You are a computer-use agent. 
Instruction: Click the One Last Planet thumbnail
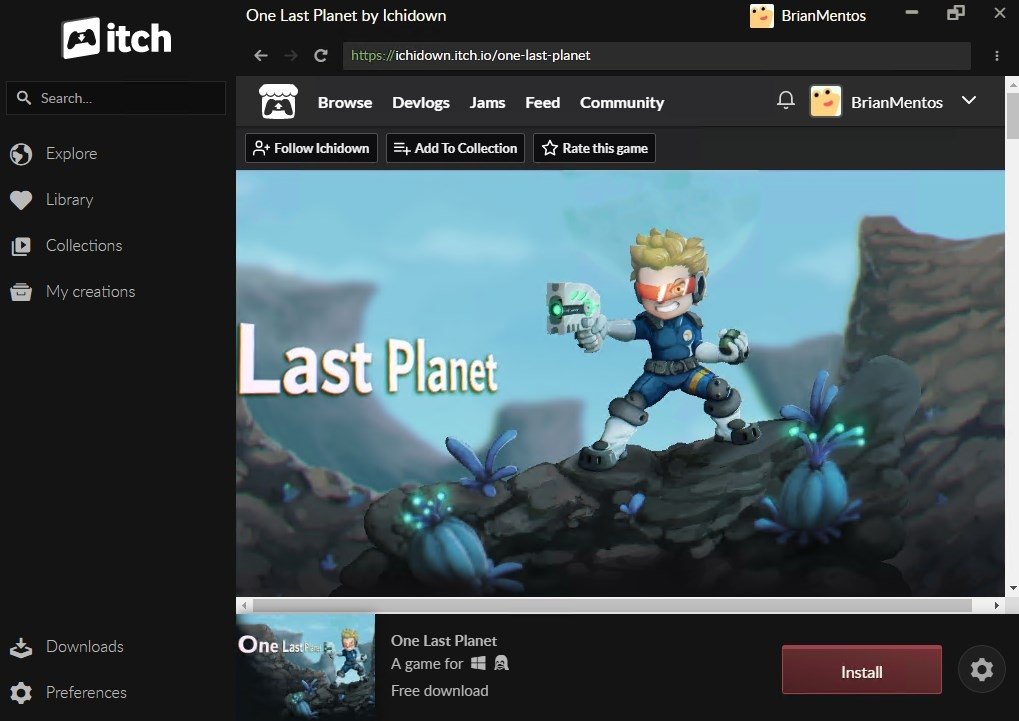tap(305, 668)
